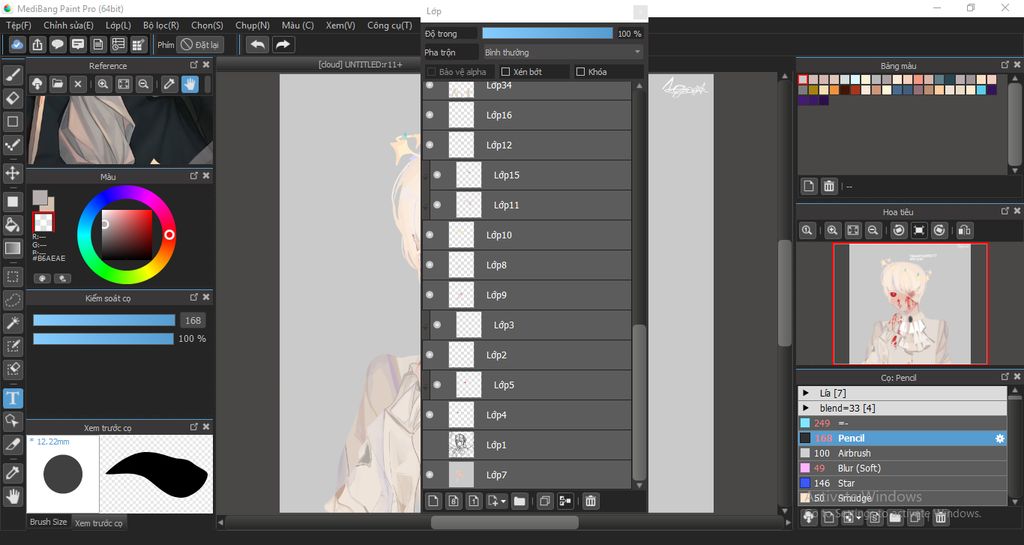The height and width of the screenshot is (545, 1024).
Task: Select the Eraser tool
Action: [12, 99]
